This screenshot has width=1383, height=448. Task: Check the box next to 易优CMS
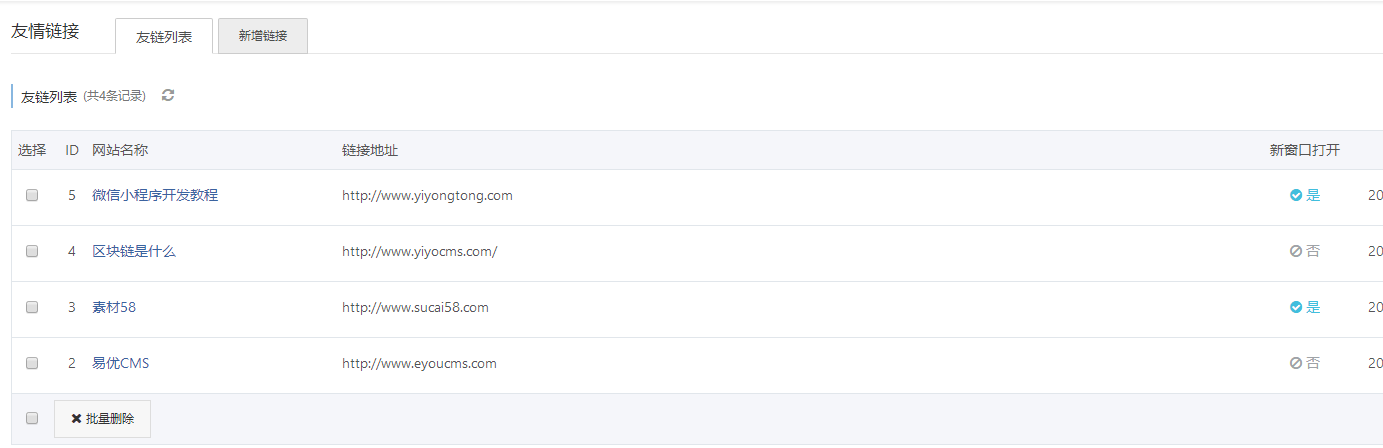(32, 364)
